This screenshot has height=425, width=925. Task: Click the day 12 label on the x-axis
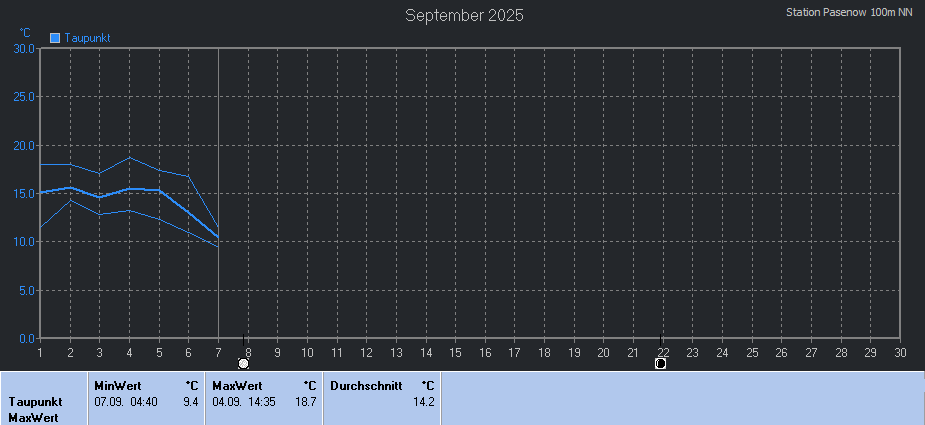[x=366, y=352]
